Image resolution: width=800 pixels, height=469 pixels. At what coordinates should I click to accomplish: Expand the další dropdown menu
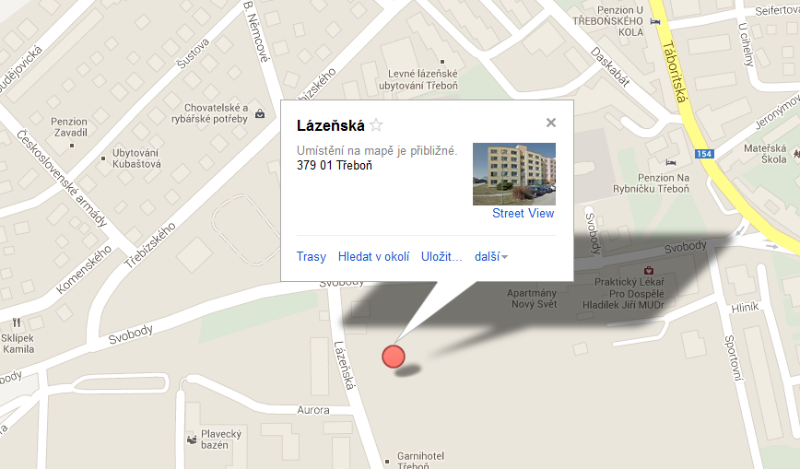click(491, 256)
